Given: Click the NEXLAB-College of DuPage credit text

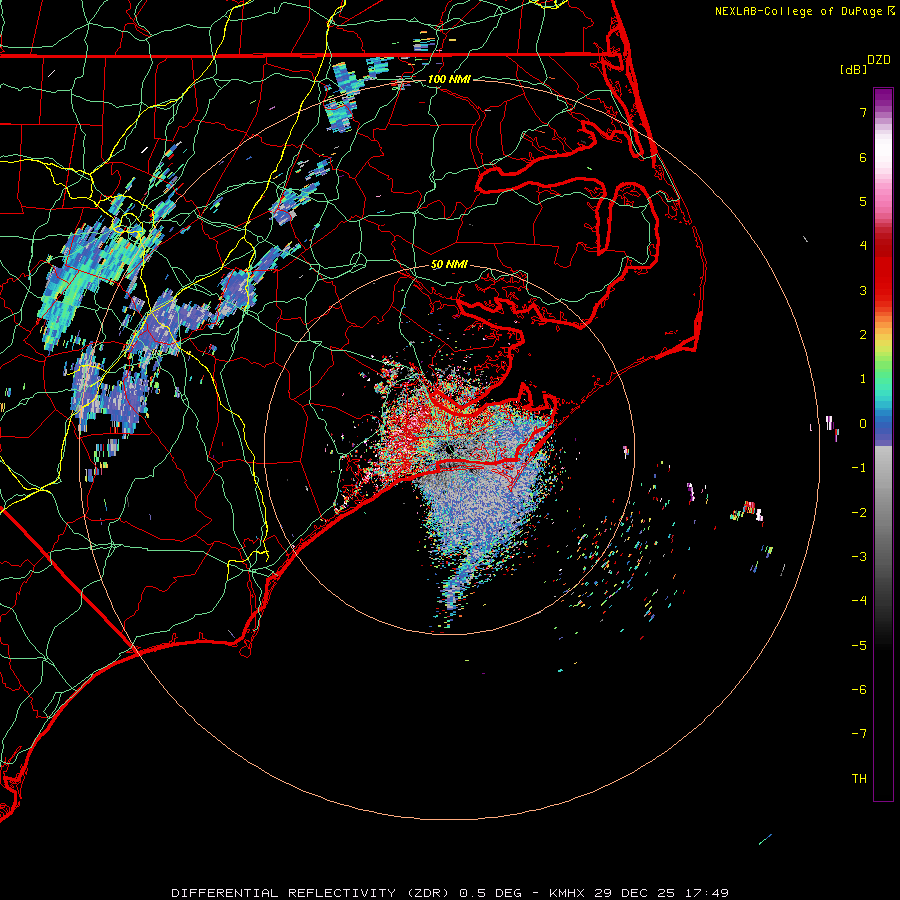Looking at the screenshot, I should tap(800, 11).
